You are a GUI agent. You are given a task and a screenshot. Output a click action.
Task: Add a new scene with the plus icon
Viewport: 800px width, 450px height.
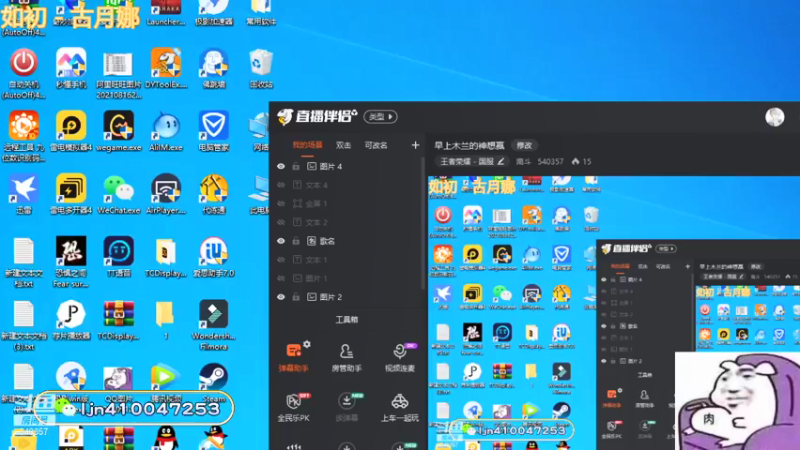pyautogui.click(x=415, y=145)
